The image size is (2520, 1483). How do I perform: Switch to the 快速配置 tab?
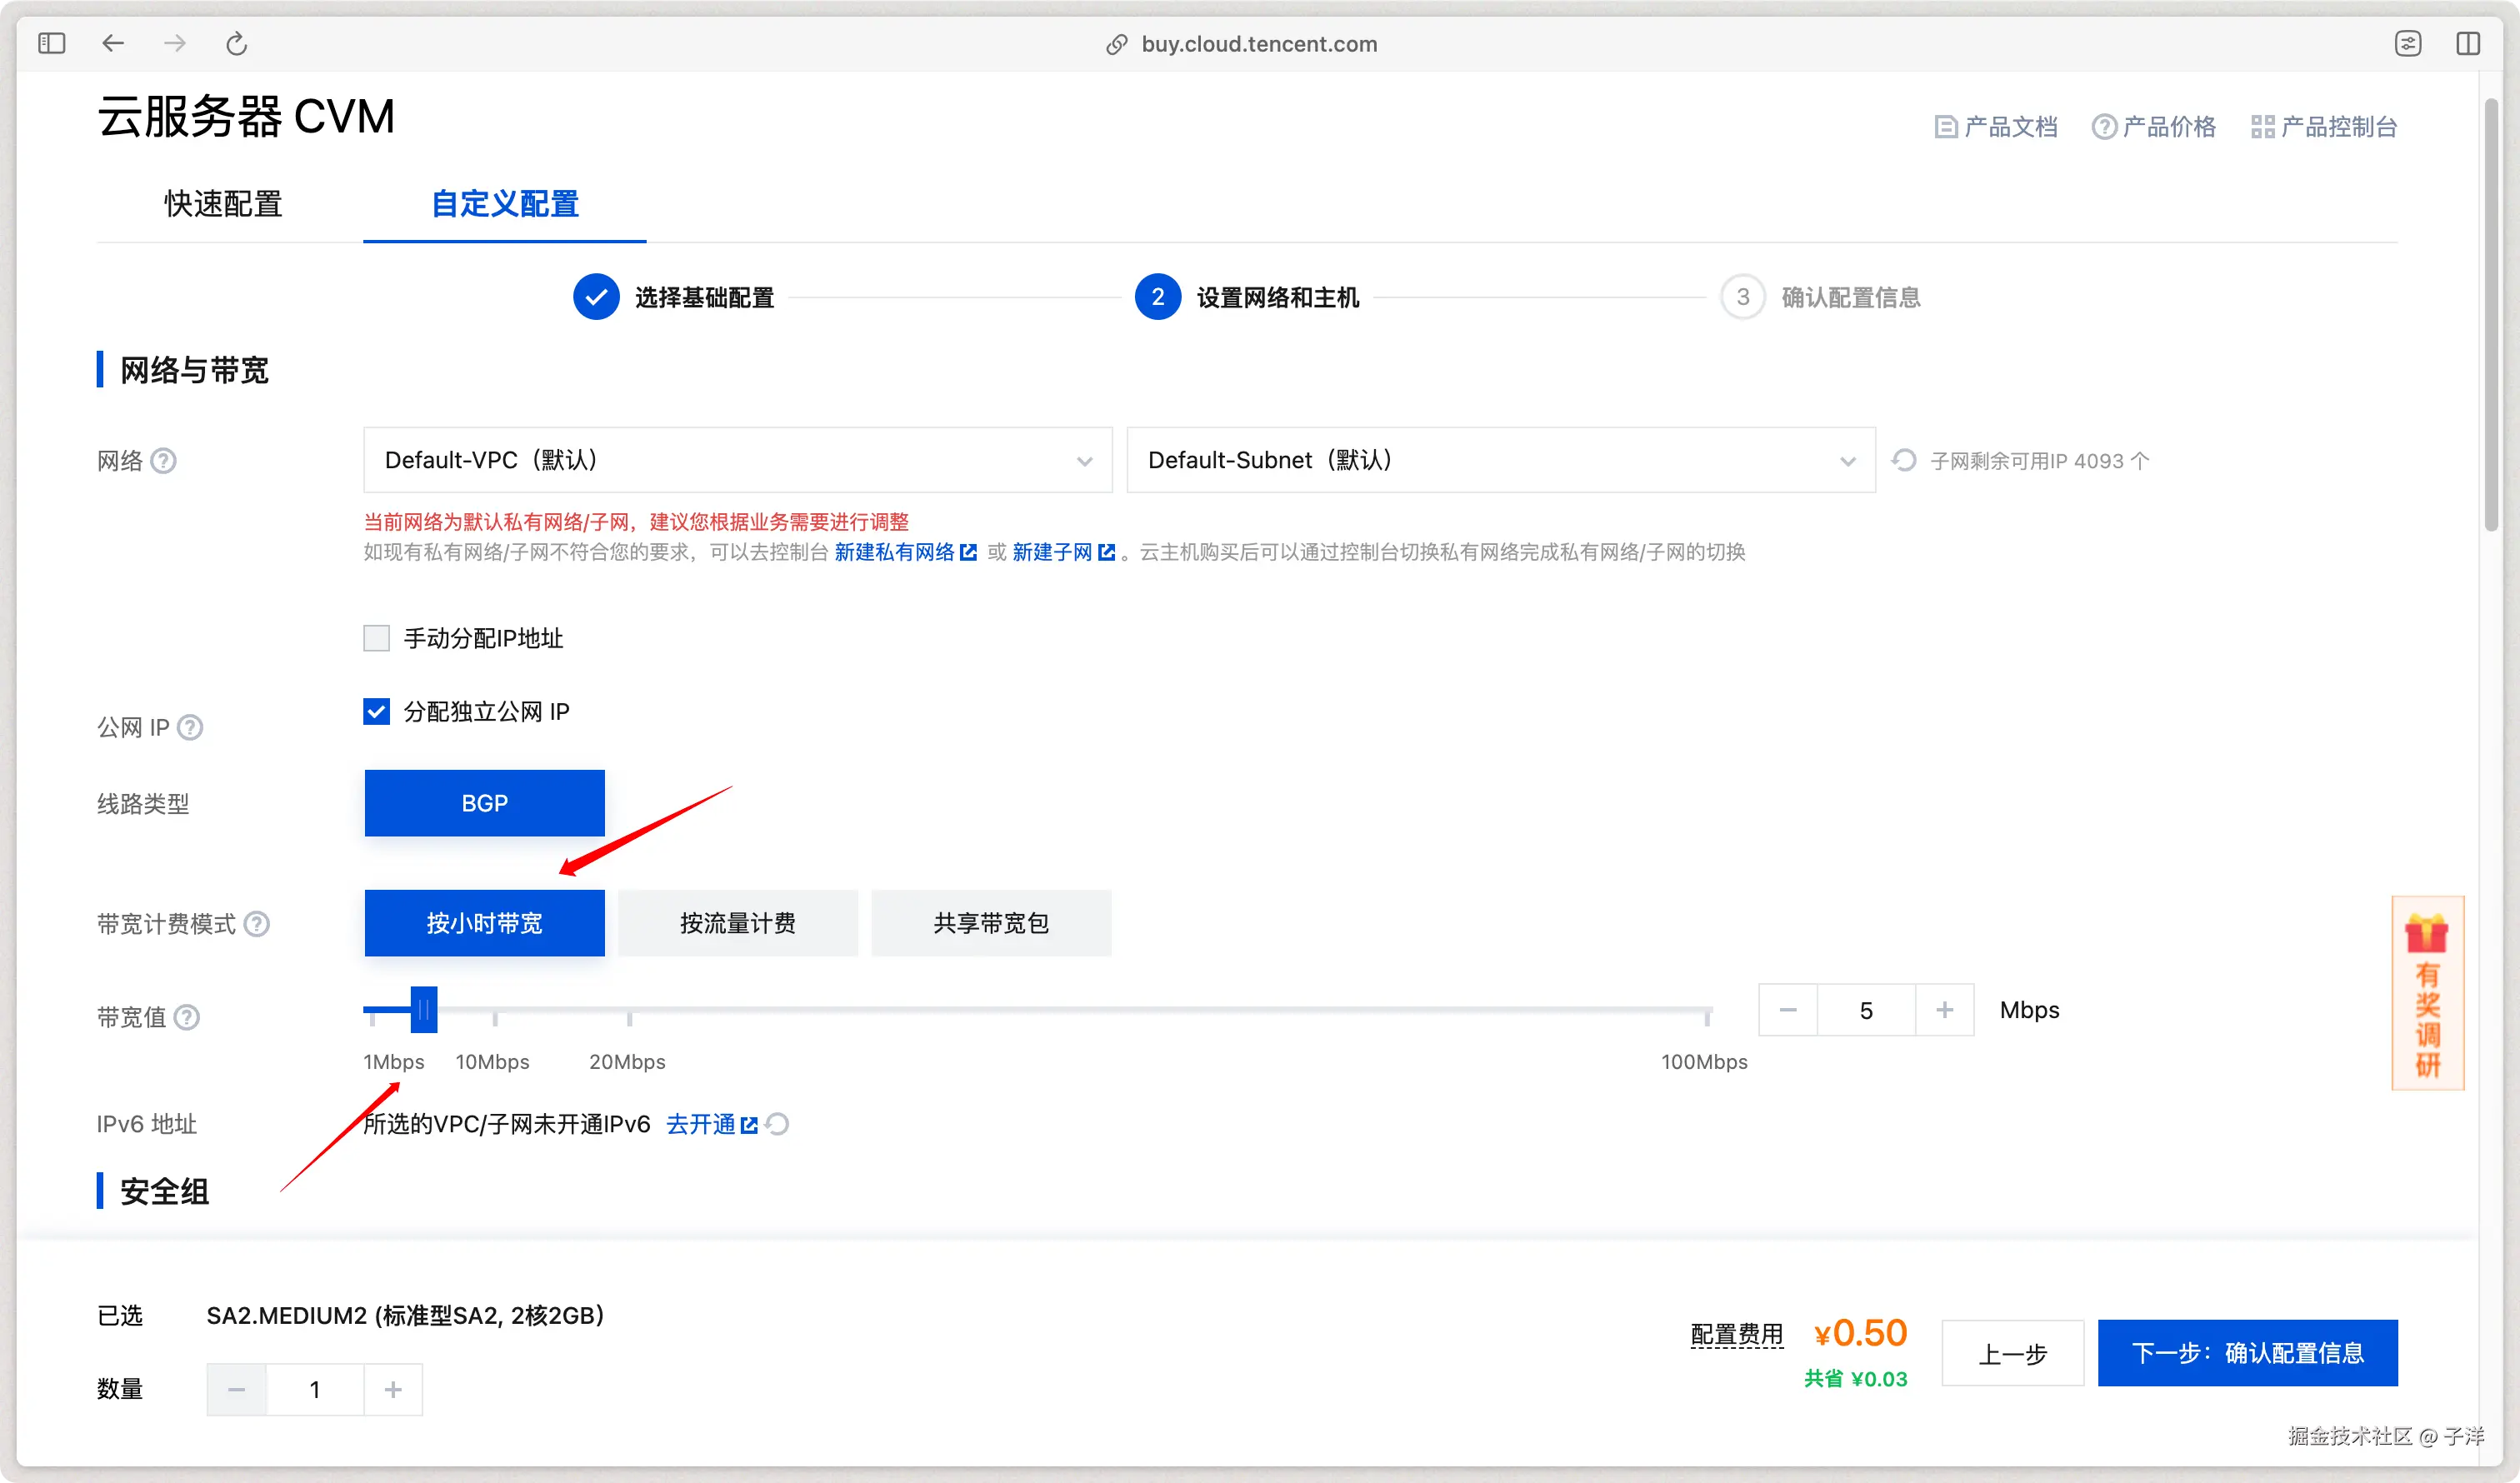(223, 203)
